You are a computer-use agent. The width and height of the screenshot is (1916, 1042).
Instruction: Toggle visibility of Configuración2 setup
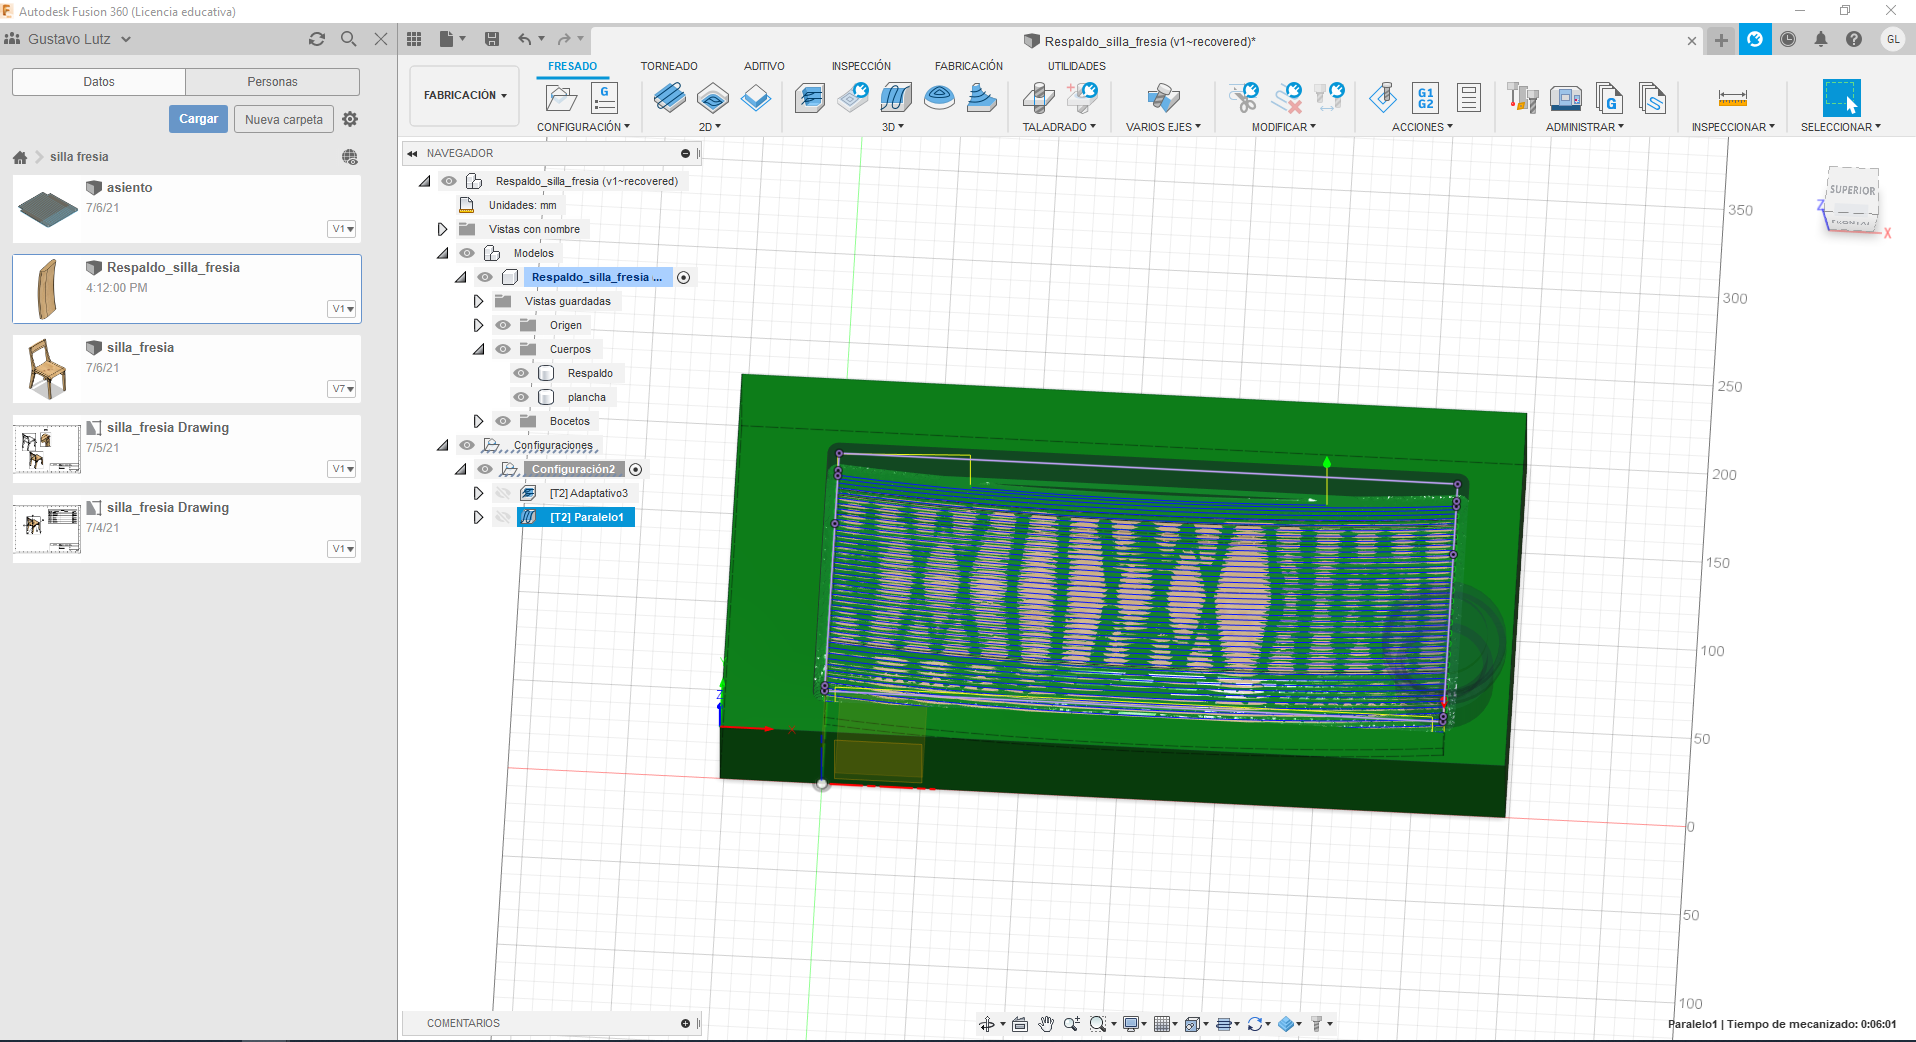tap(485, 469)
